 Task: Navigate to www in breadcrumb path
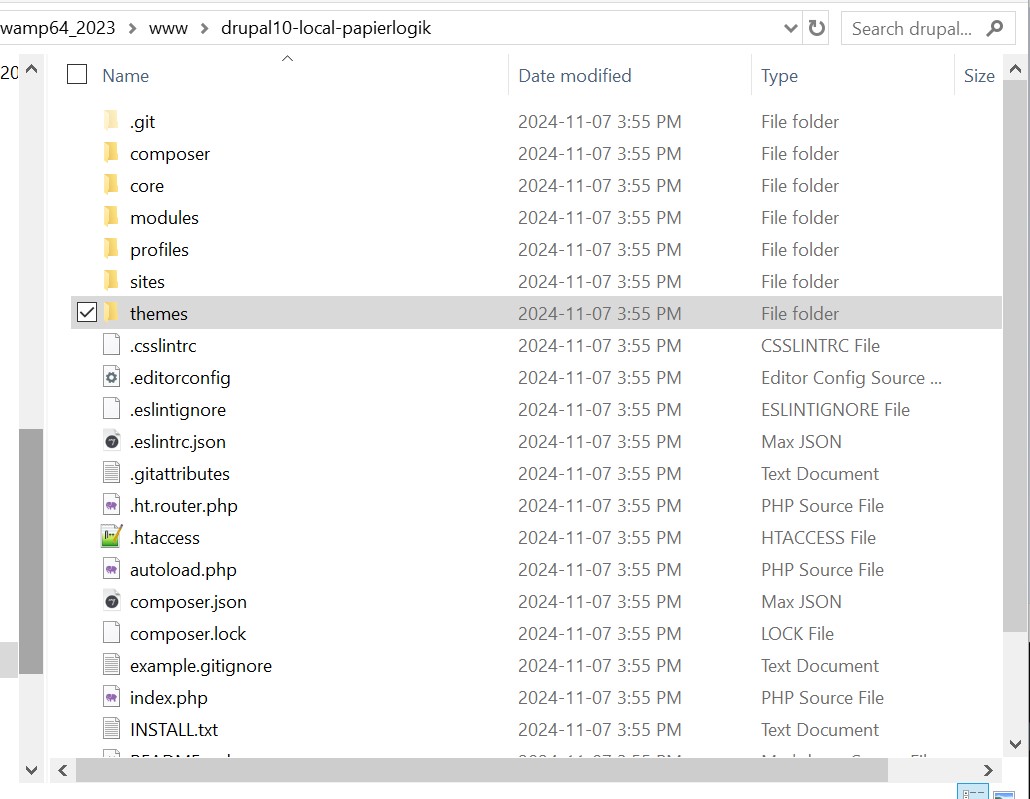[168, 29]
